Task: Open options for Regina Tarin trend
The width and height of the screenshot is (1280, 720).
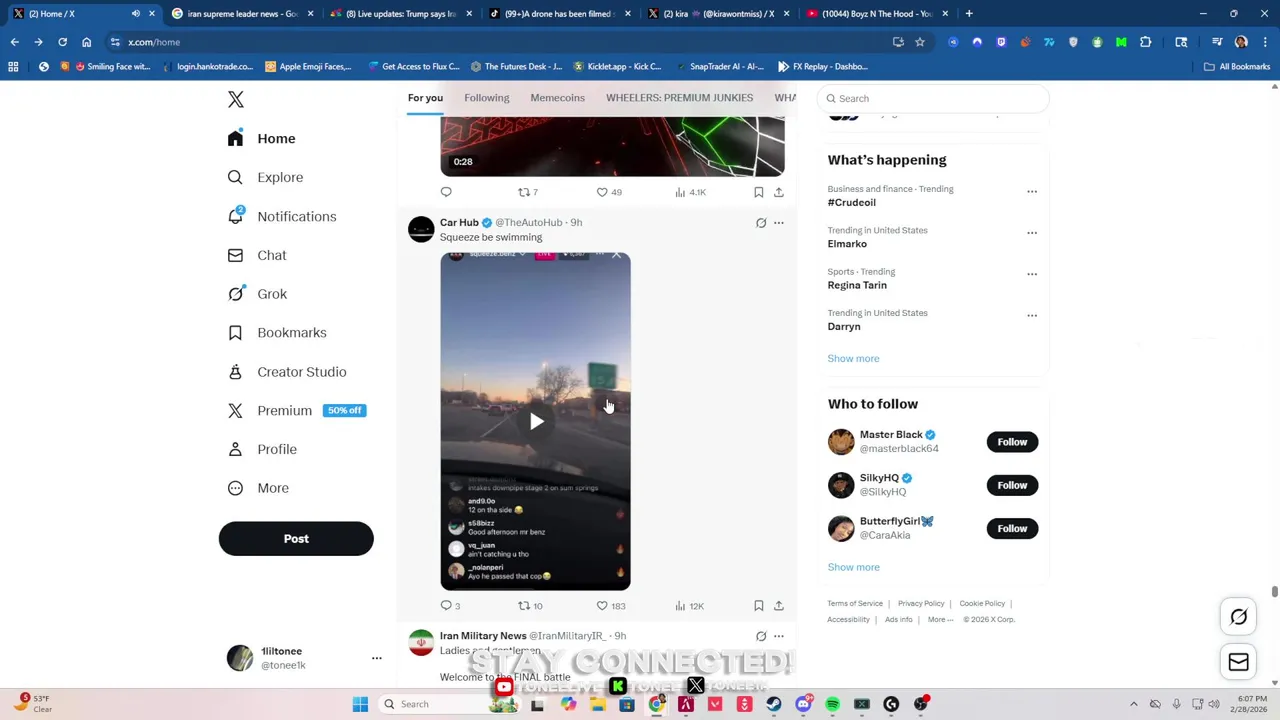Action: [1032, 274]
